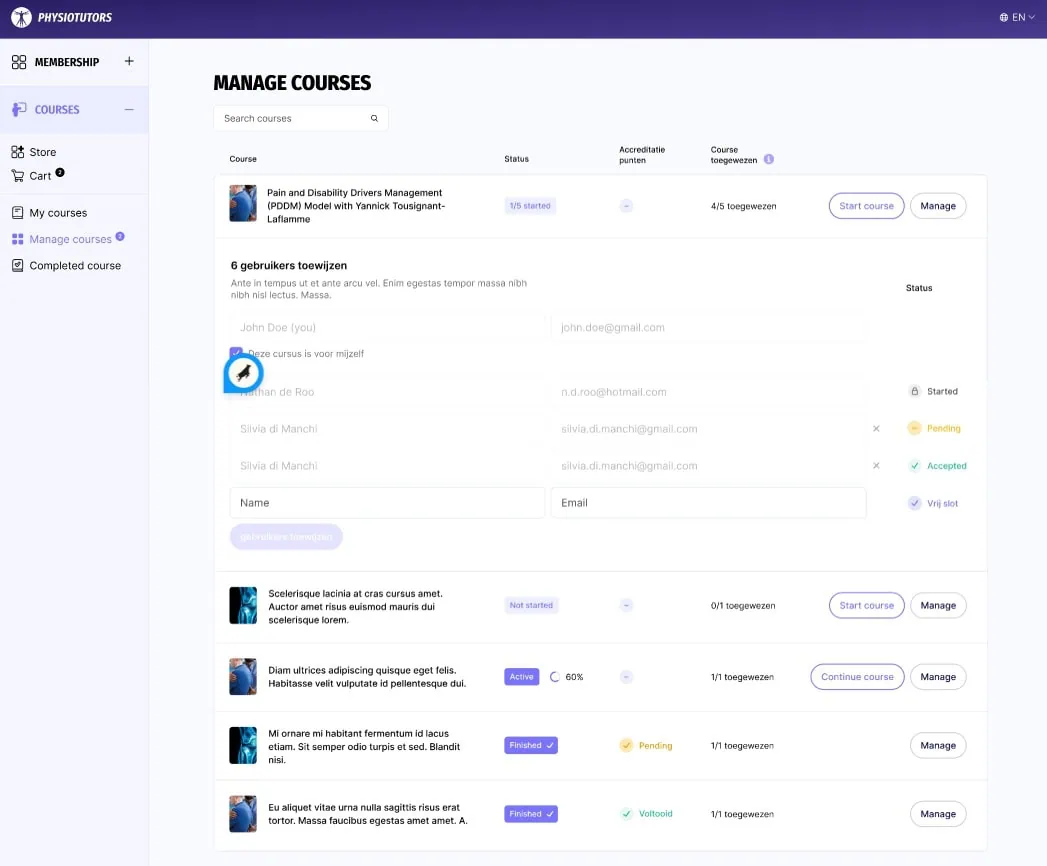The image size is (1047, 866).
Task: Click the search magnifier icon
Action: click(375, 118)
